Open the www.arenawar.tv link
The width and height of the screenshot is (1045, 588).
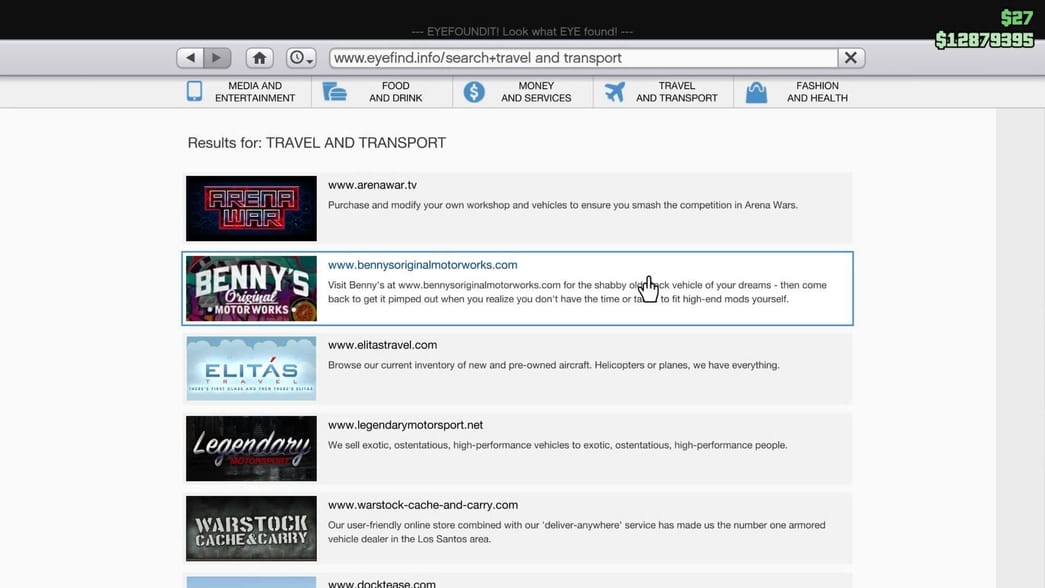(372, 185)
